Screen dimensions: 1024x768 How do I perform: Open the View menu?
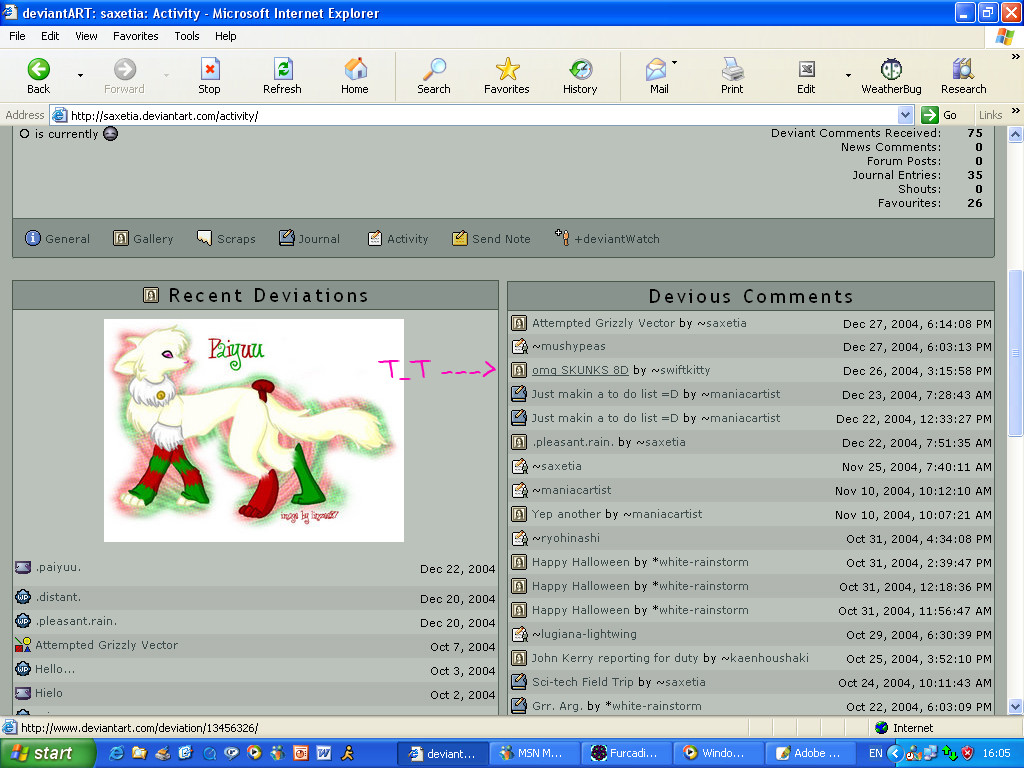click(x=86, y=36)
